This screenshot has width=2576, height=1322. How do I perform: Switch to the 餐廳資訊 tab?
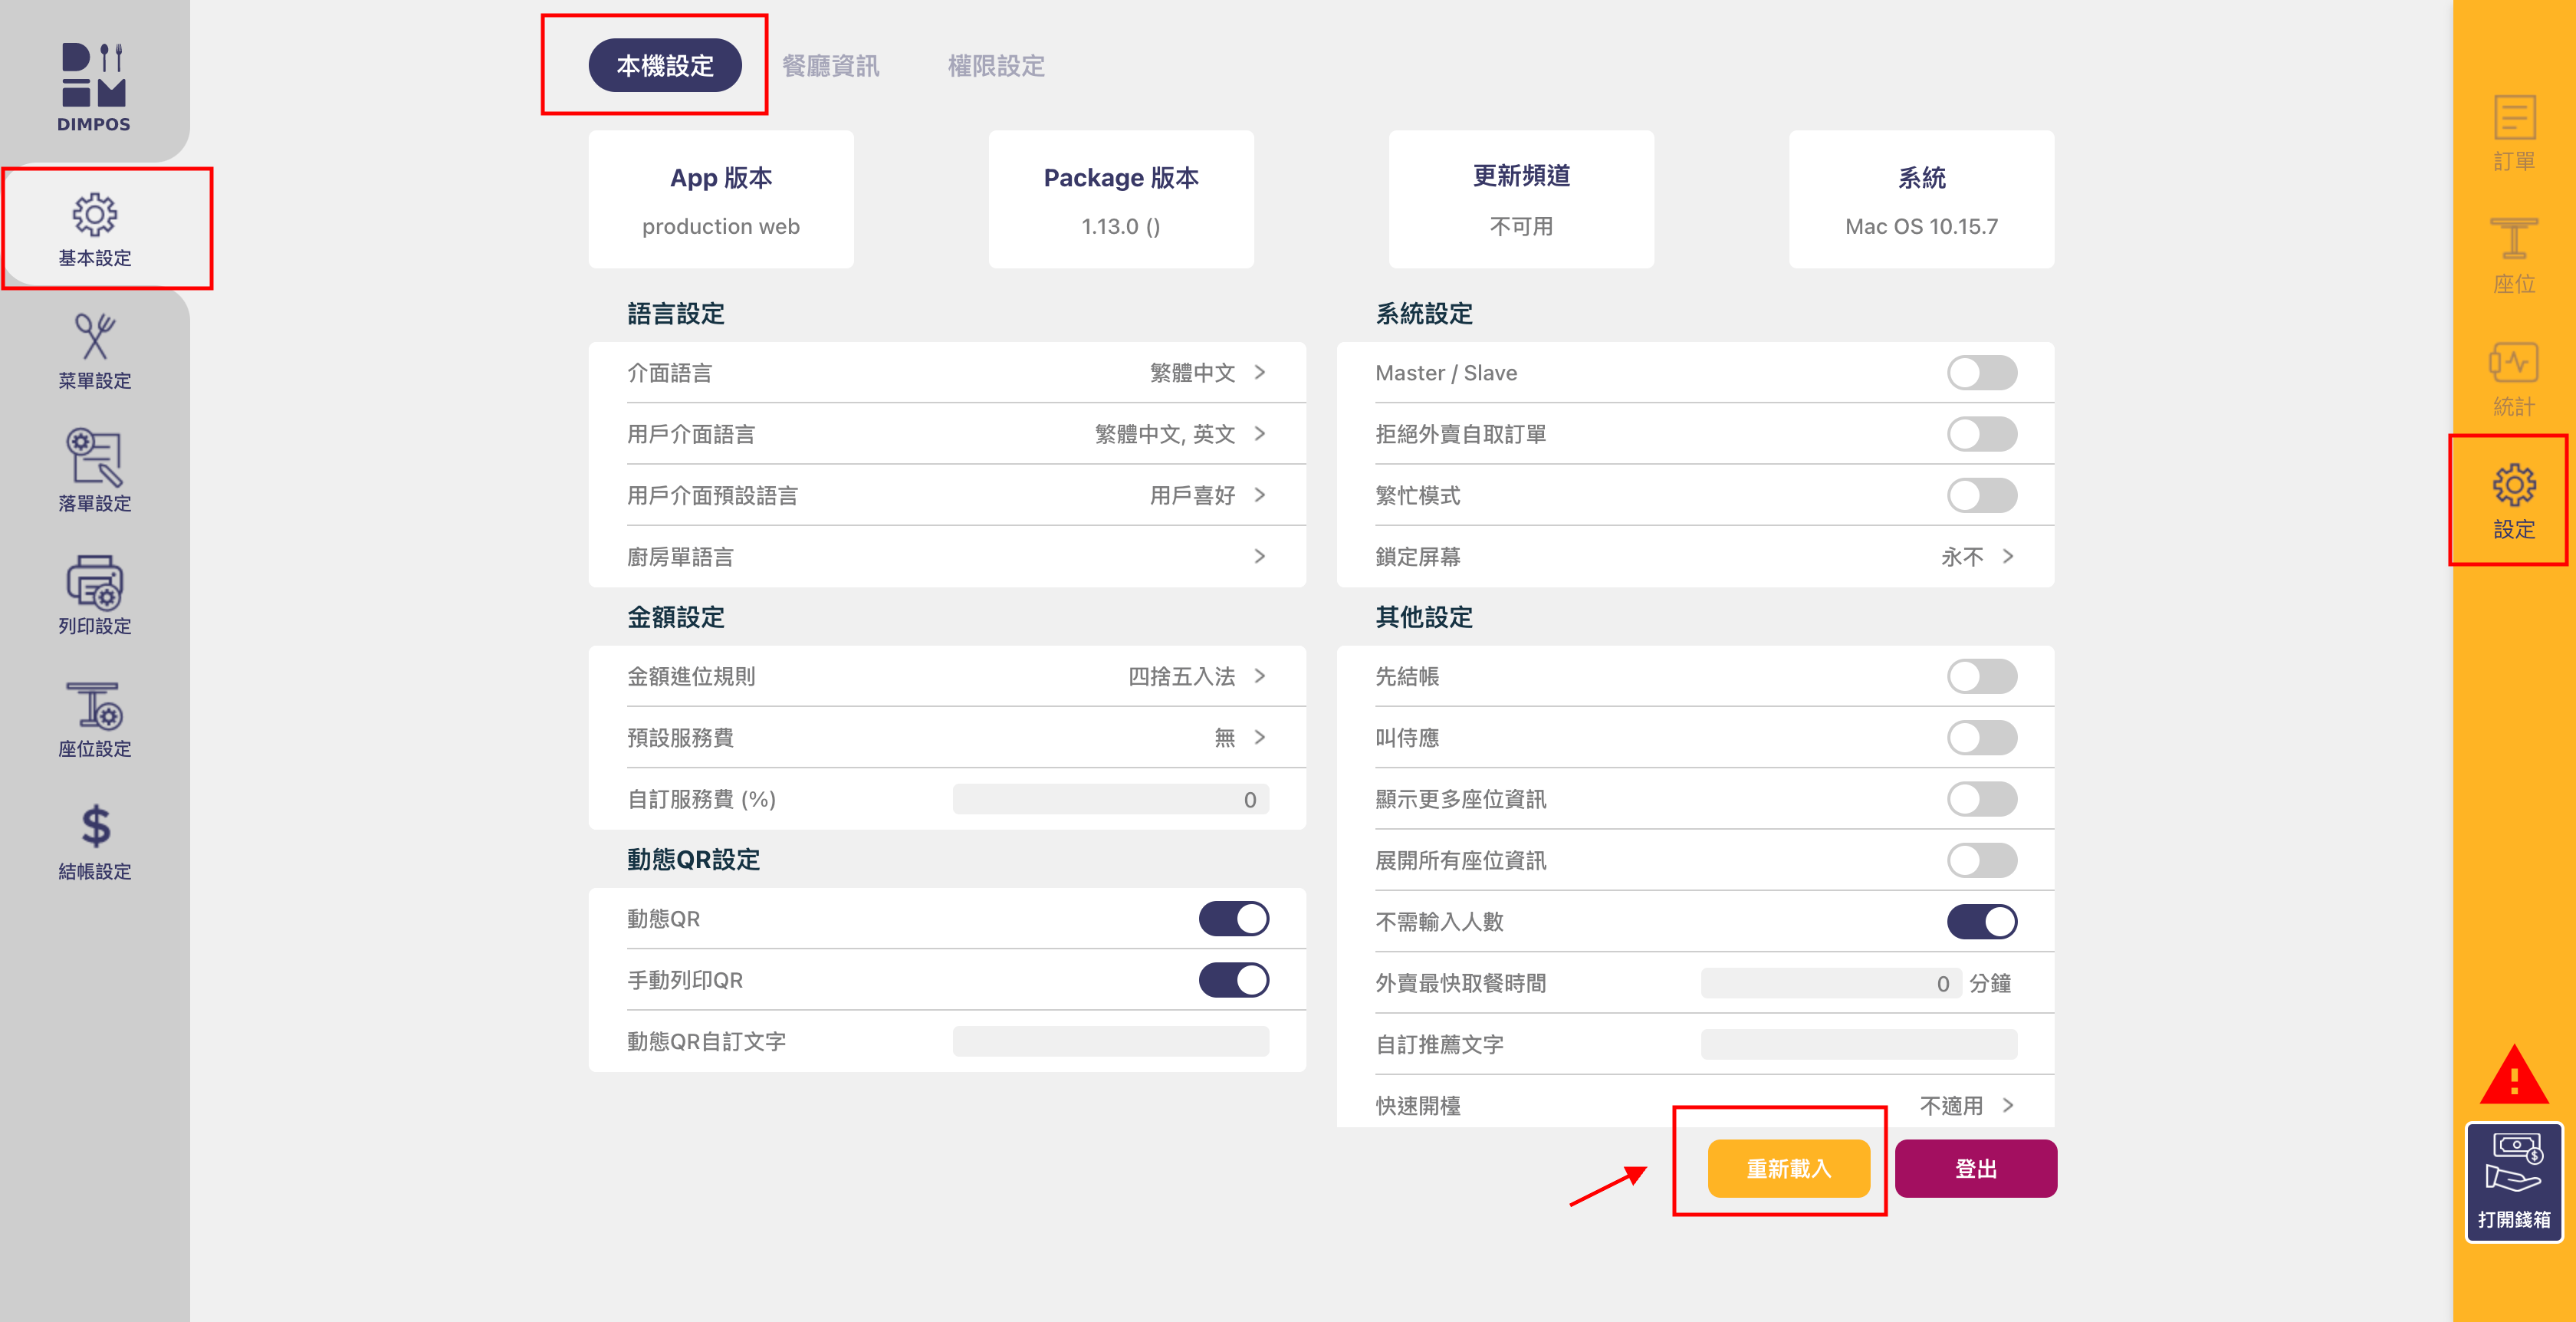(x=830, y=66)
